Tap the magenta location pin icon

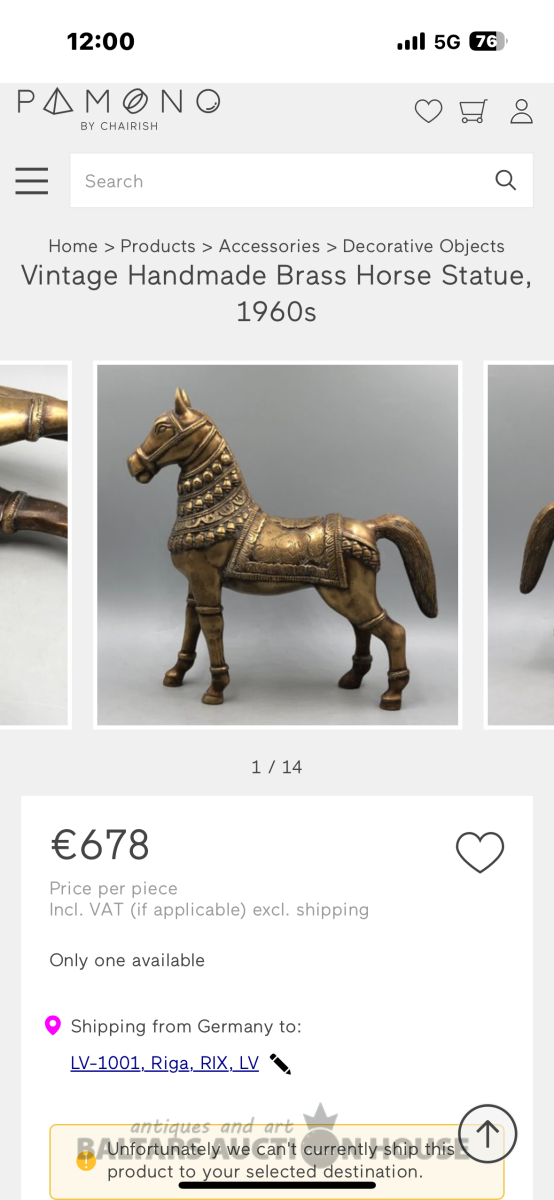[53, 1026]
